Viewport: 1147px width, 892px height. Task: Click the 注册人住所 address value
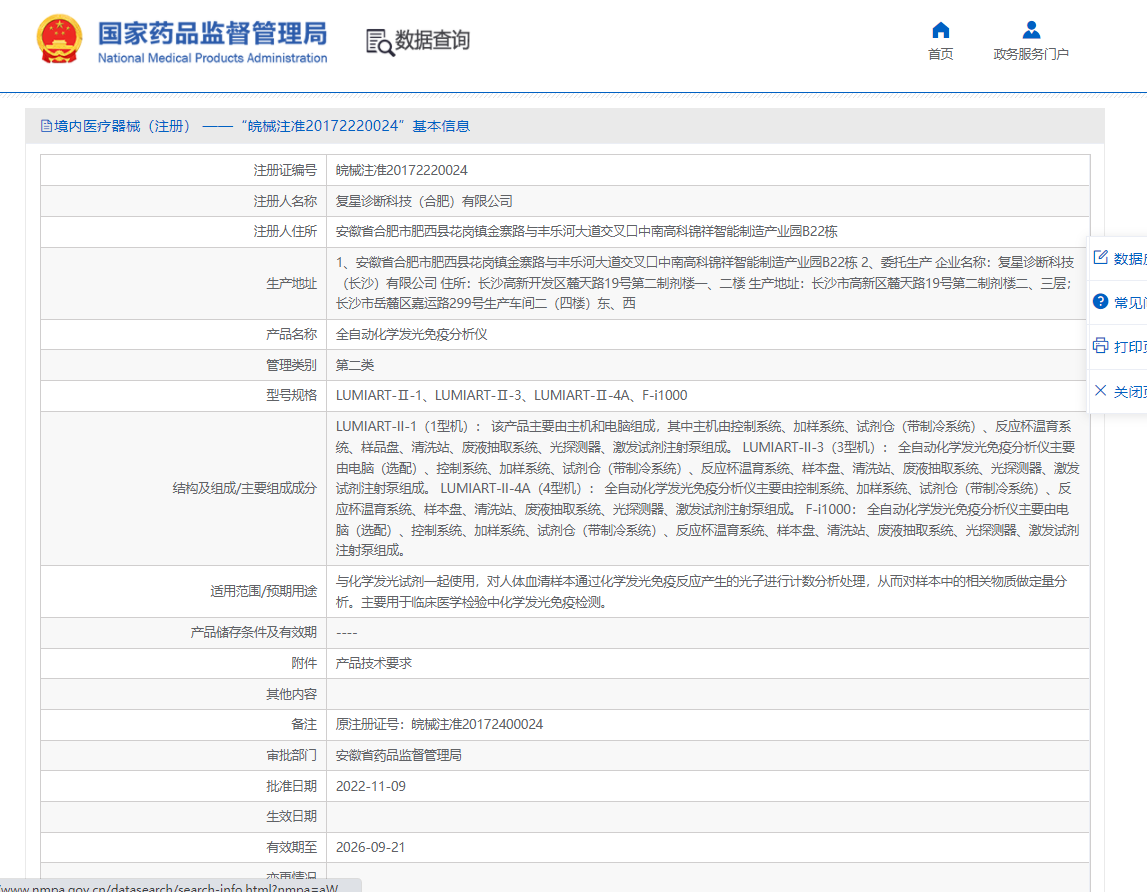point(587,231)
